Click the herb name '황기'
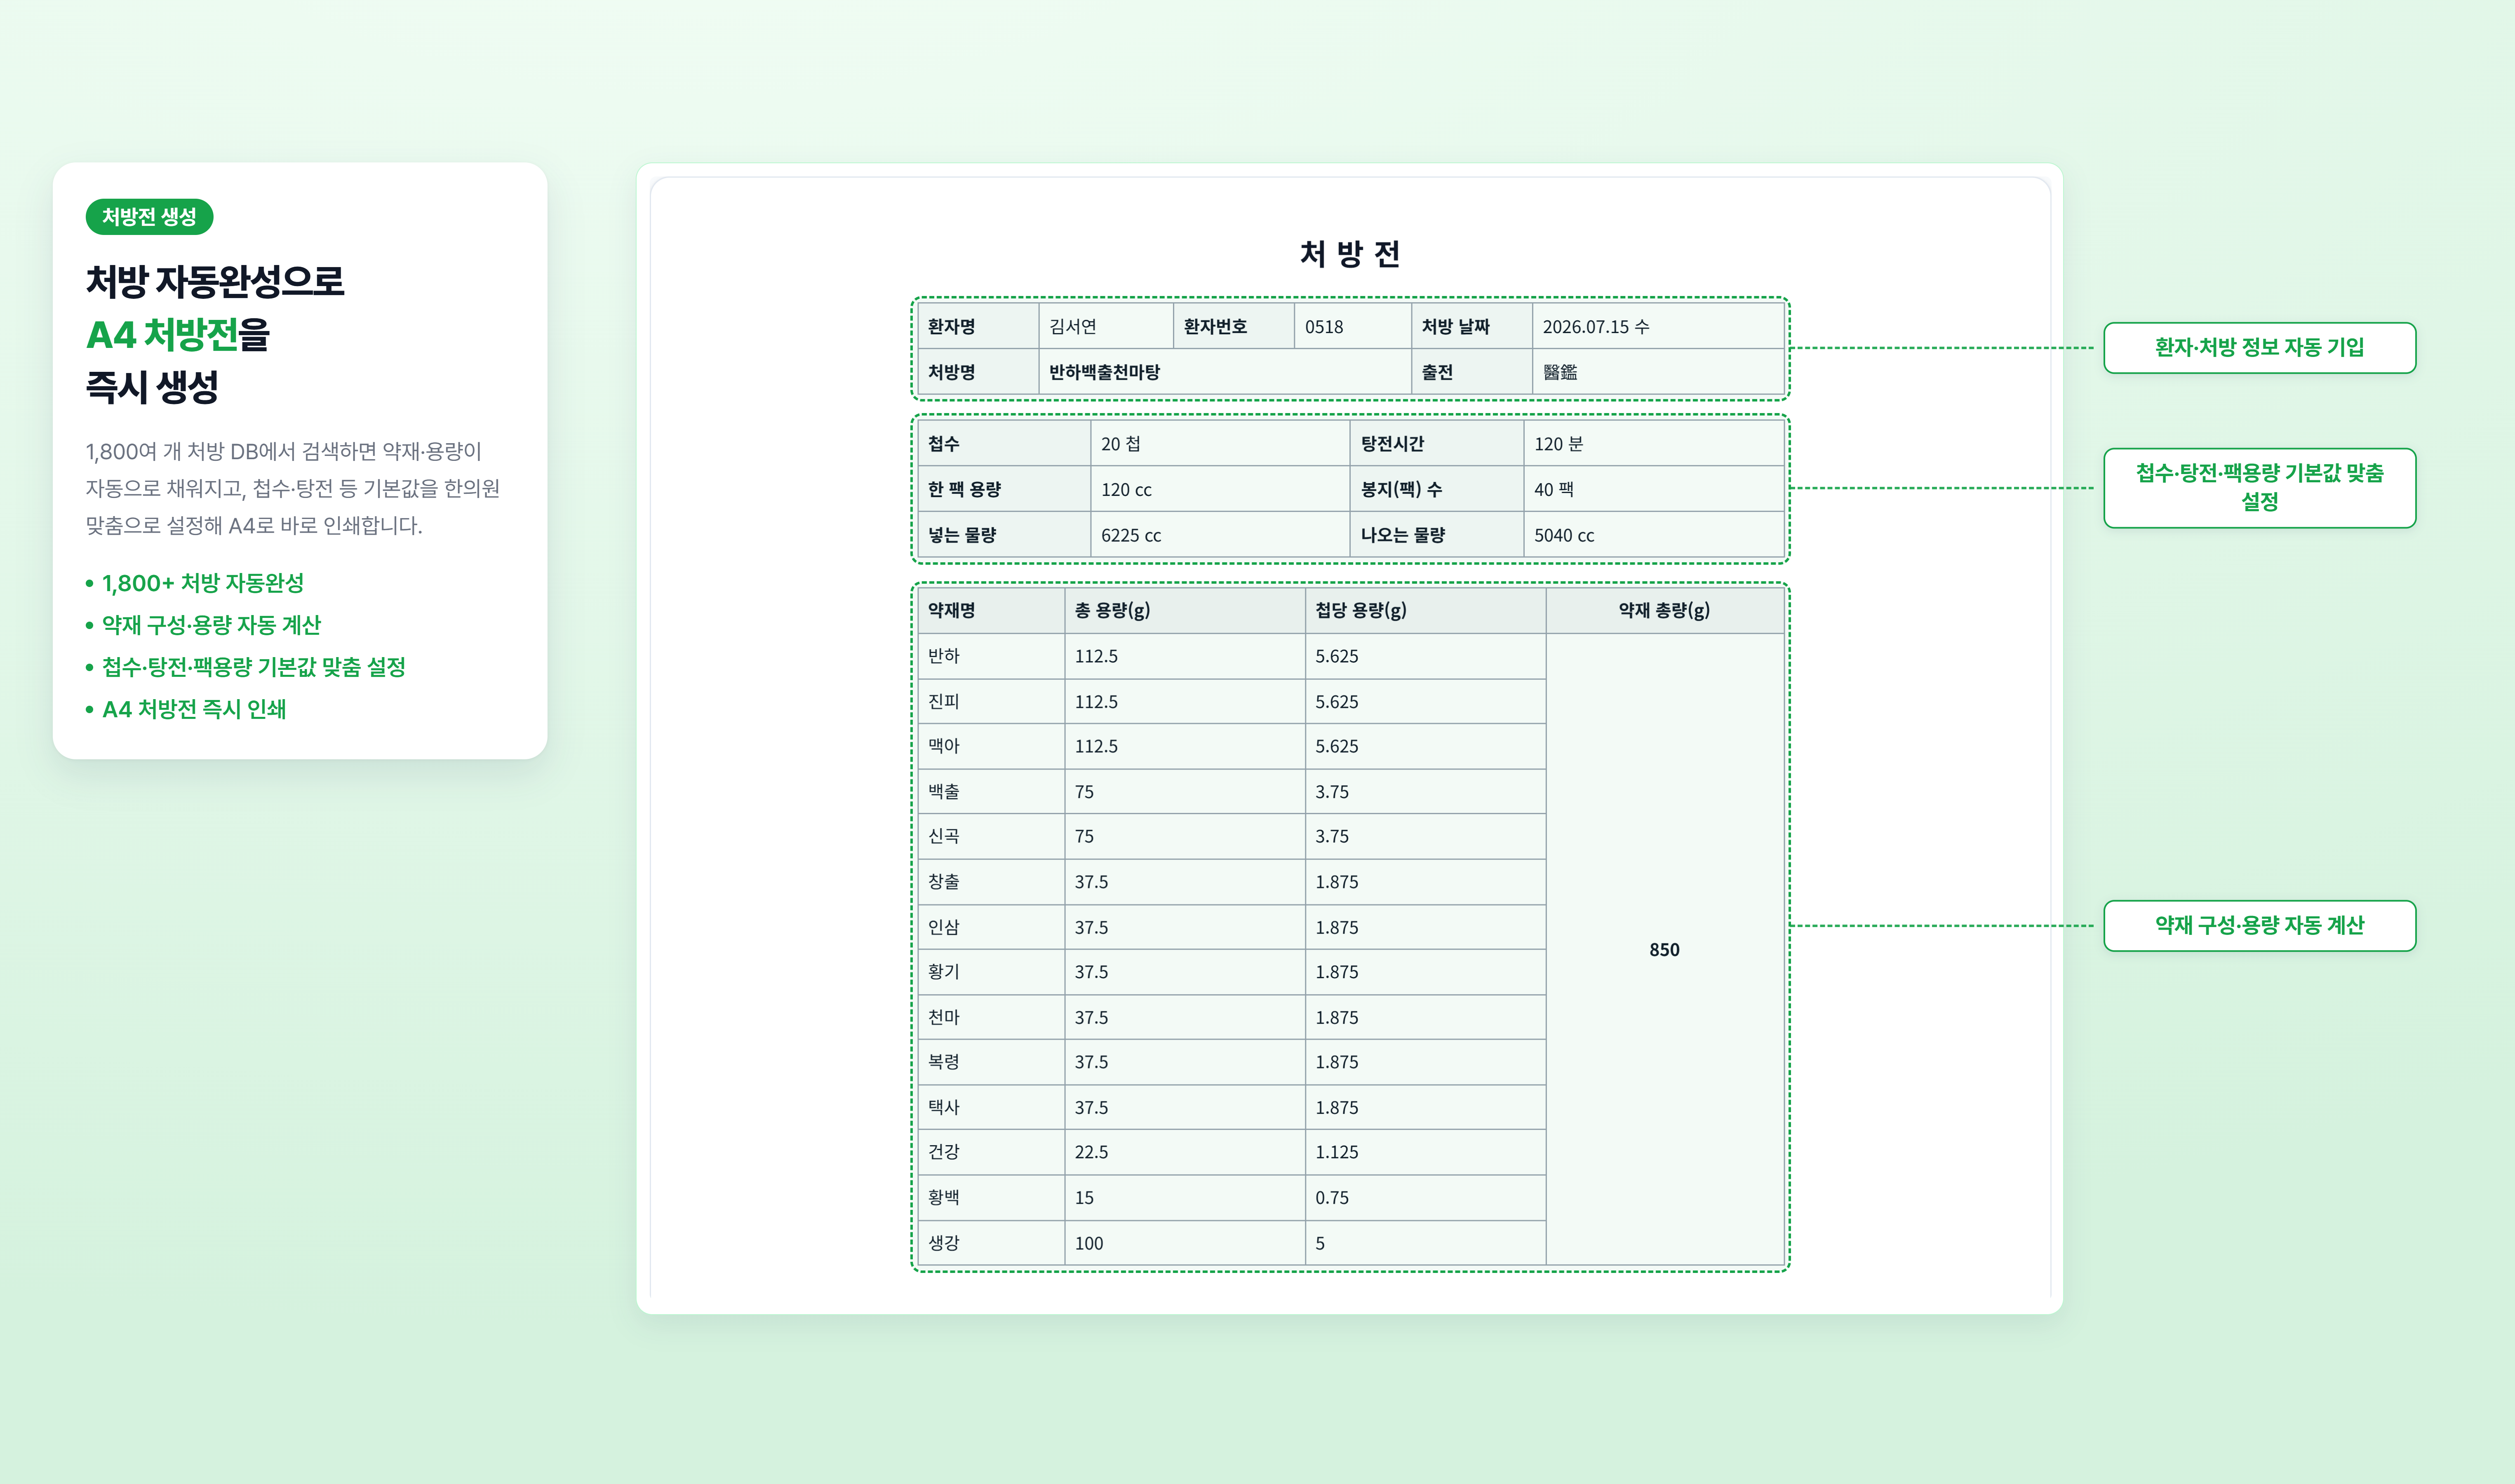The width and height of the screenshot is (2515, 1484). click(944, 972)
